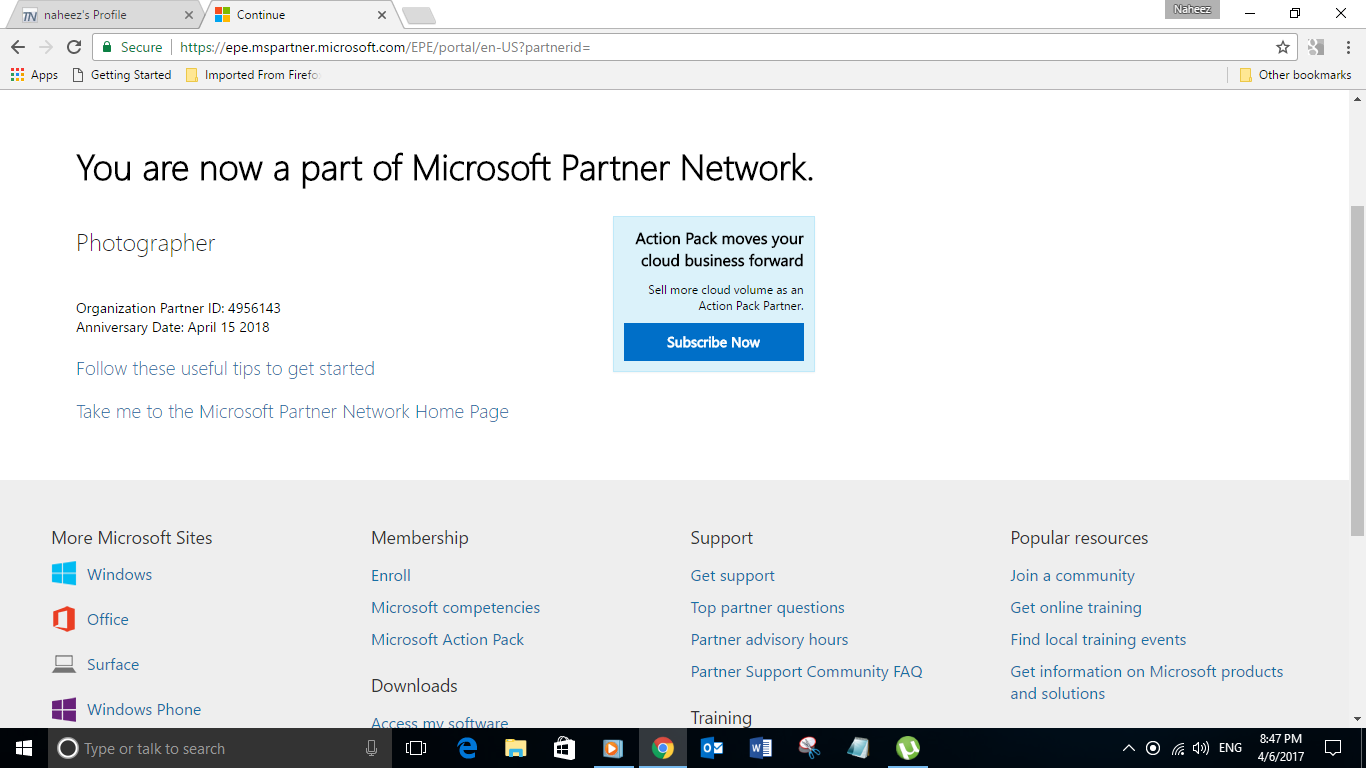Open the volume speaker tray icon
The height and width of the screenshot is (768, 1366).
[1201, 748]
